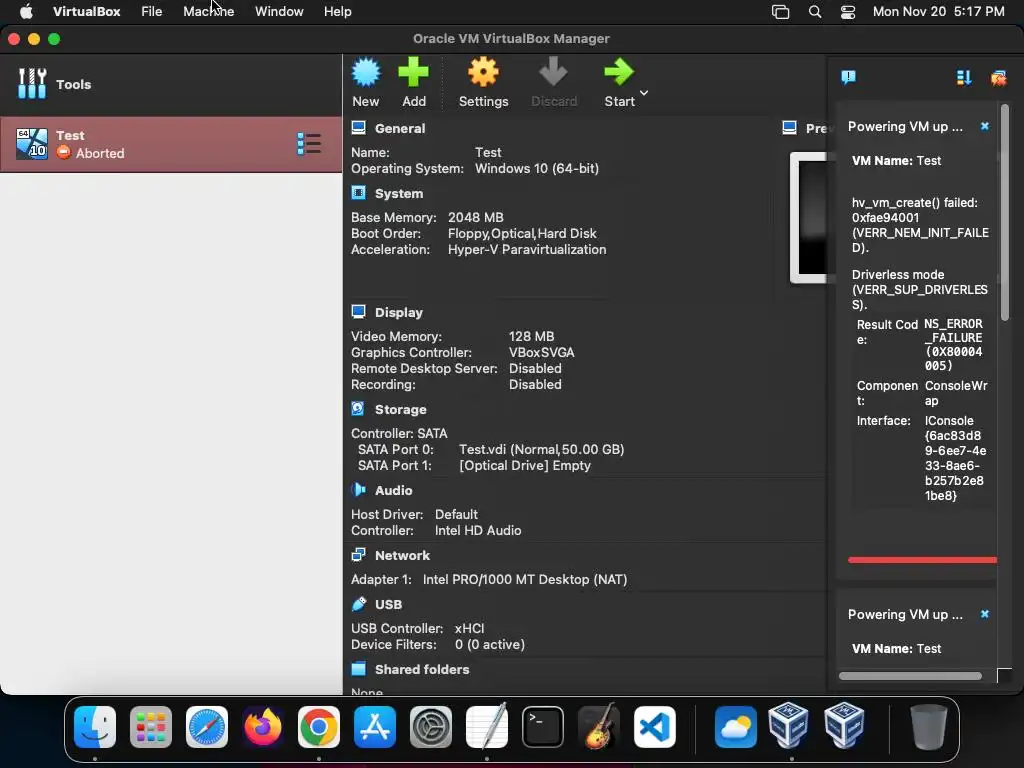Open App Store from the Dock
This screenshot has width=1024, height=768.
375,726
